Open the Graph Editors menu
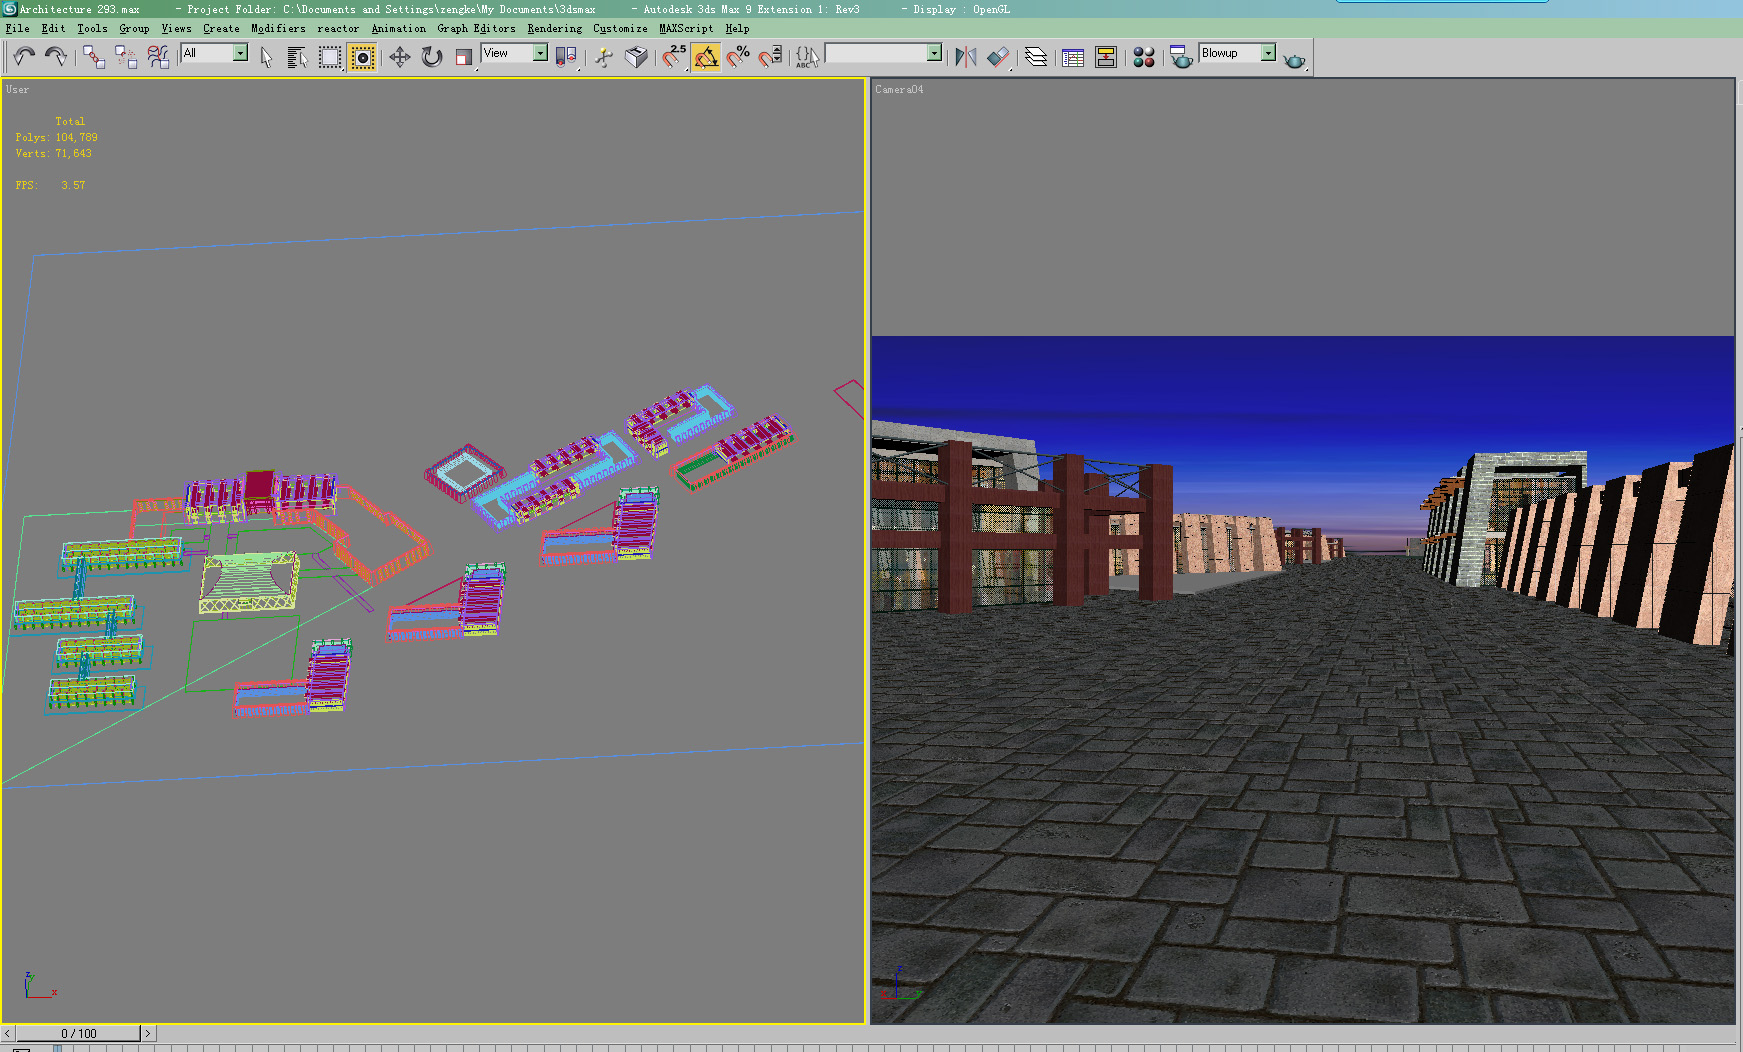This screenshot has height=1052, width=1743. [476, 28]
